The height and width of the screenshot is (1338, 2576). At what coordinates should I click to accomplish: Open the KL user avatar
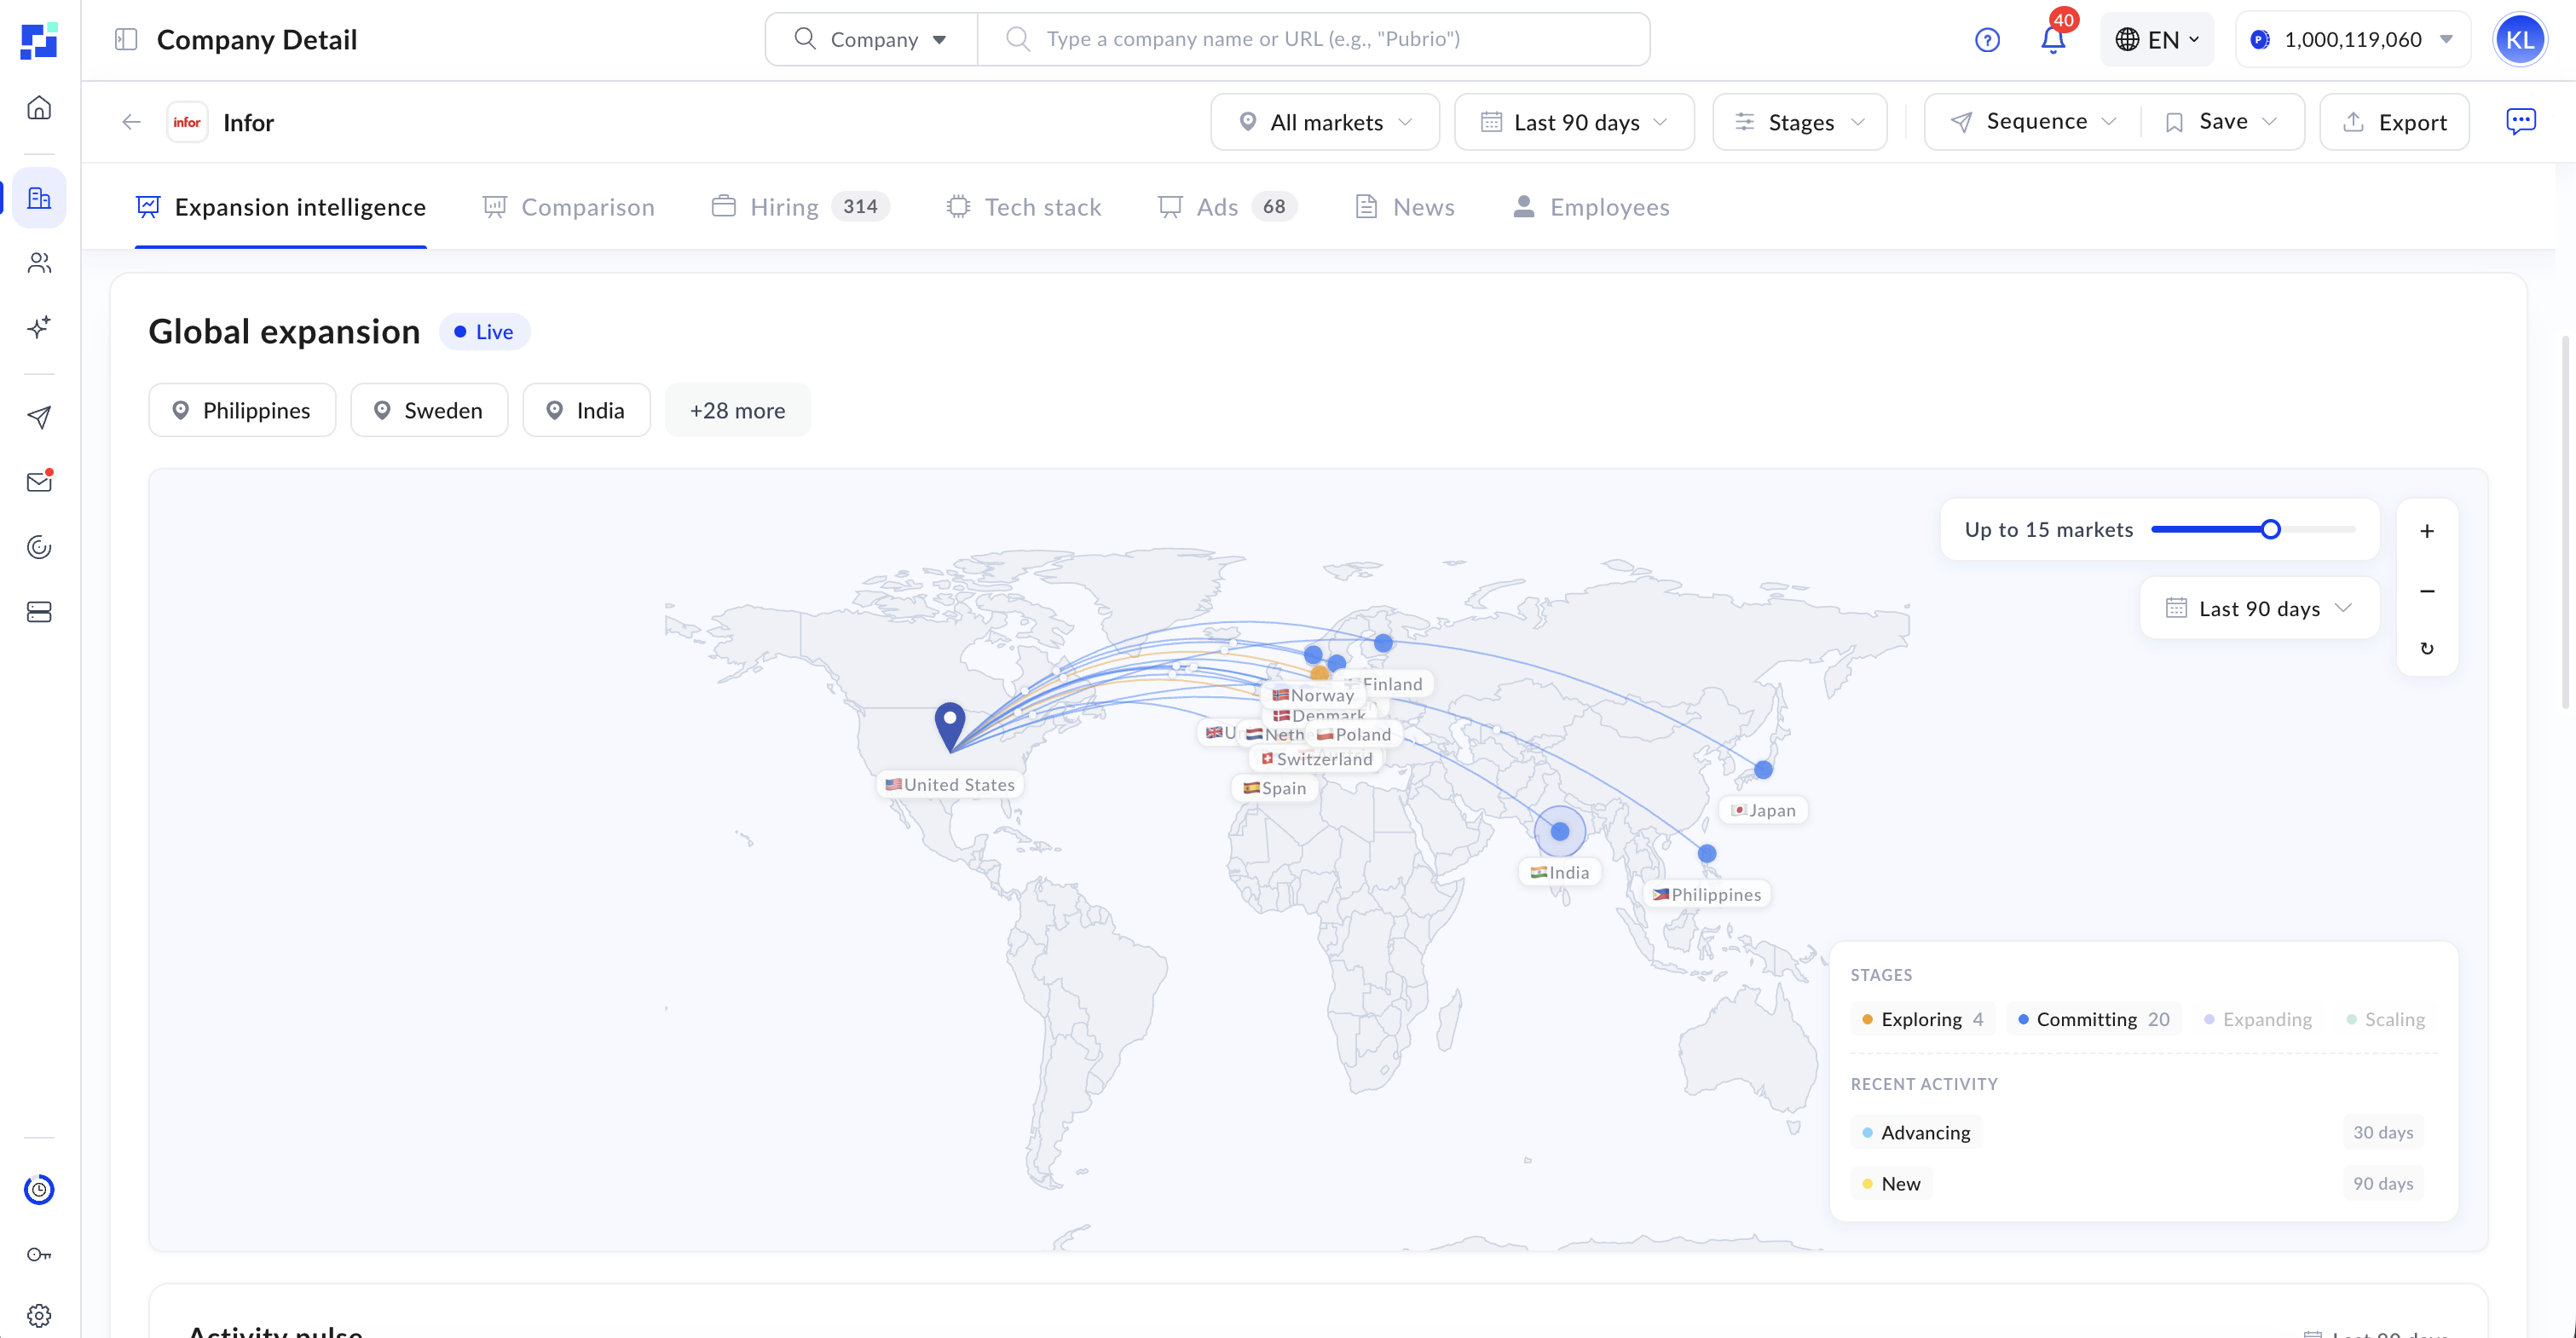2519,40
